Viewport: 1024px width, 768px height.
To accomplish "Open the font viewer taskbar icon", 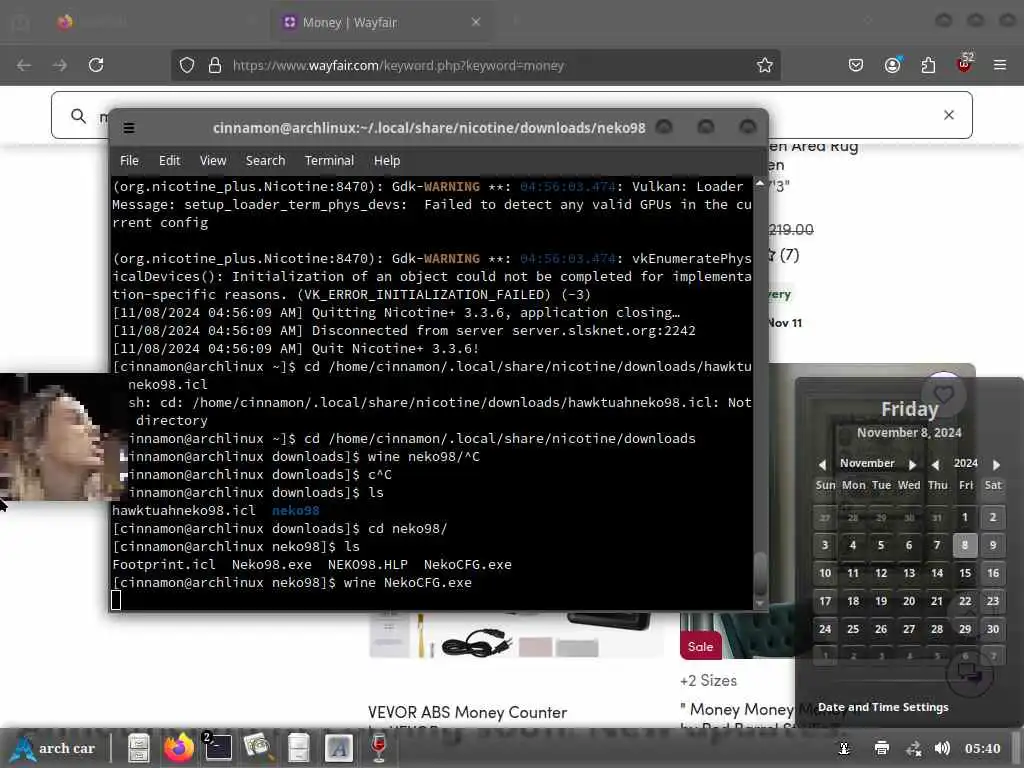I will point(338,748).
